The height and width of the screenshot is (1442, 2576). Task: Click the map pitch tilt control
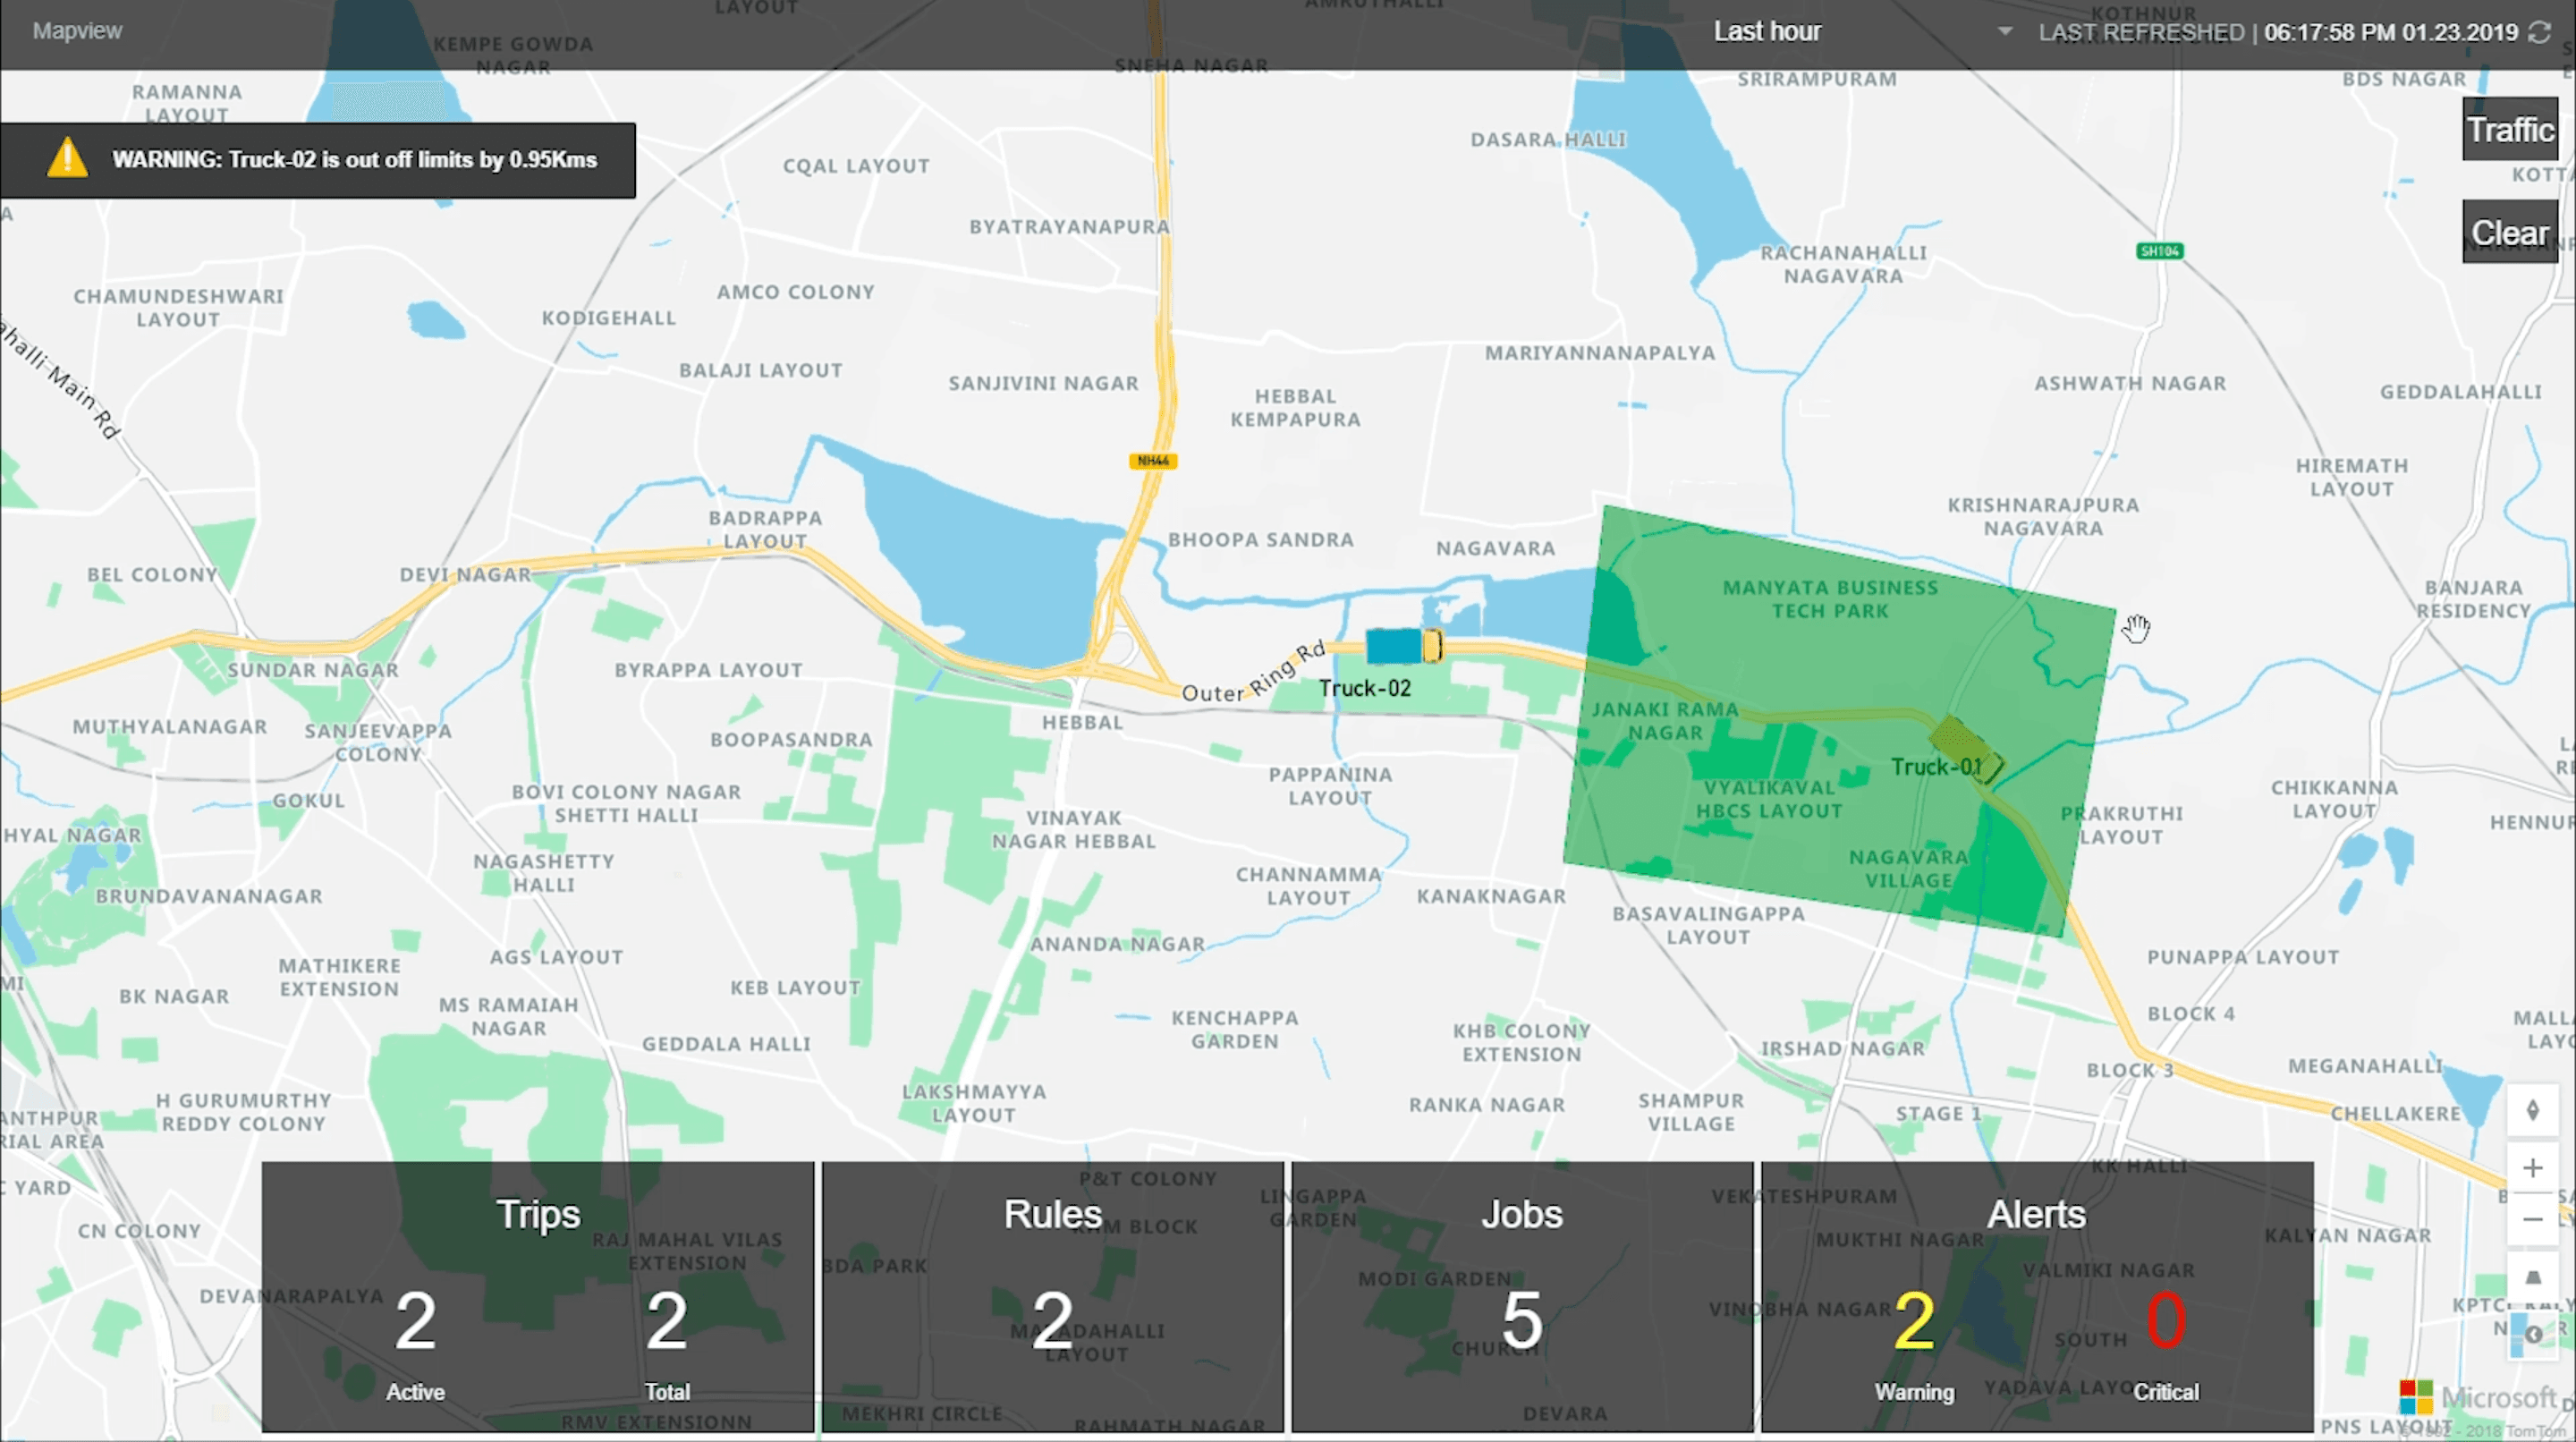coord(2532,1277)
